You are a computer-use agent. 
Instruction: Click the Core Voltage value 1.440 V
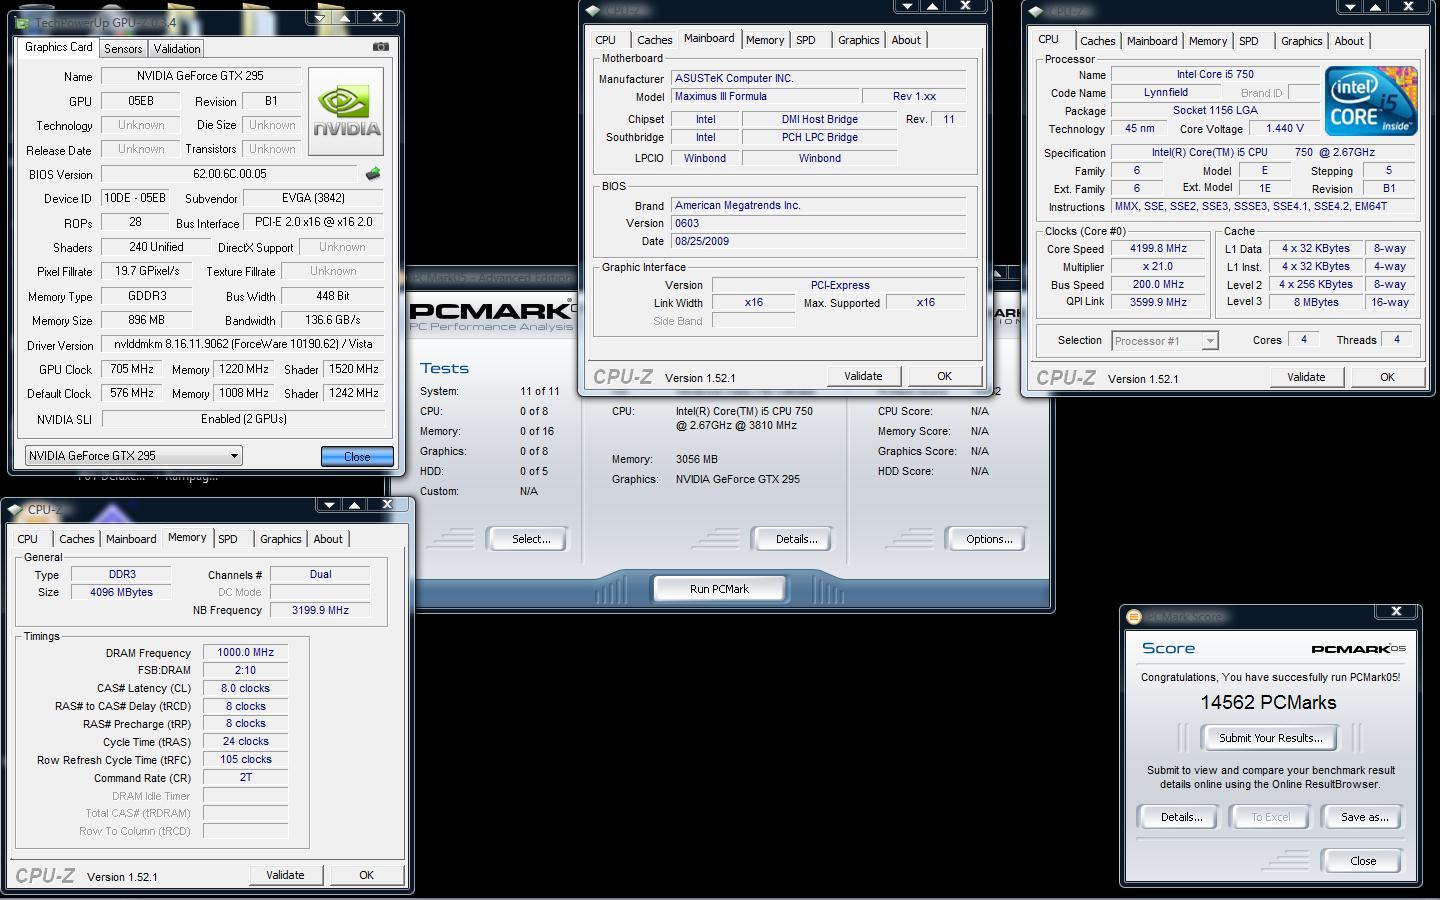tap(1285, 129)
